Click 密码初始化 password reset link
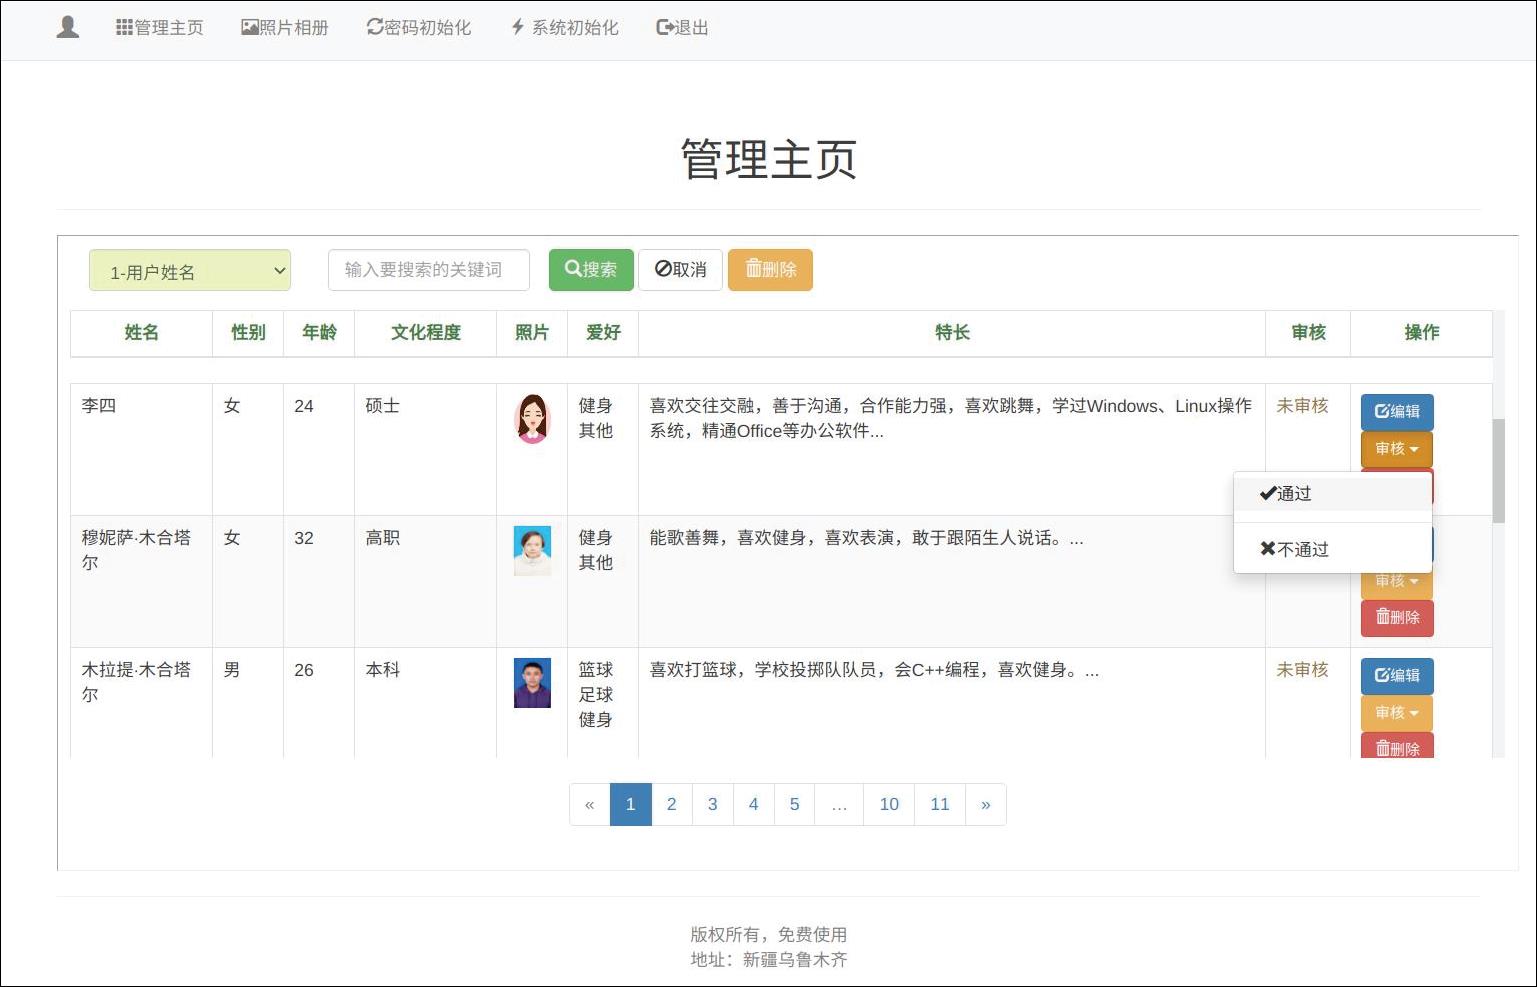 (x=419, y=28)
